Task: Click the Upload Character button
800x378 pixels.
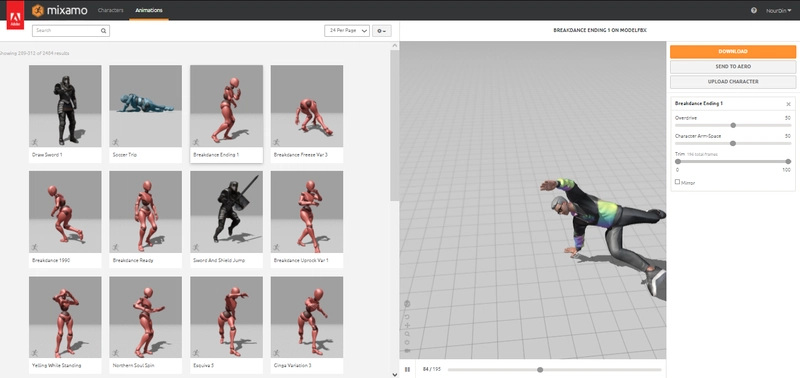Action: [x=733, y=82]
